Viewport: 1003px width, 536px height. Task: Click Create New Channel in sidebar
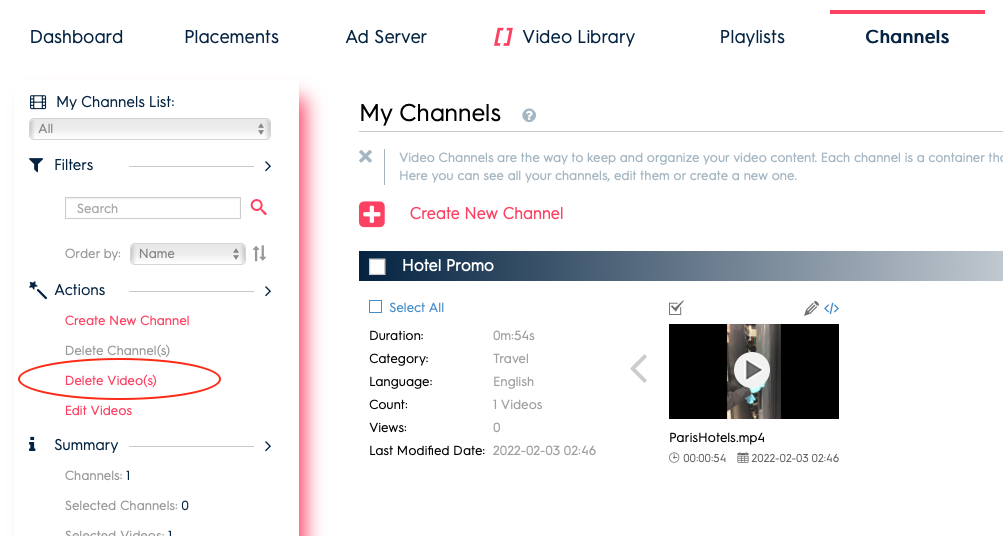point(127,320)
